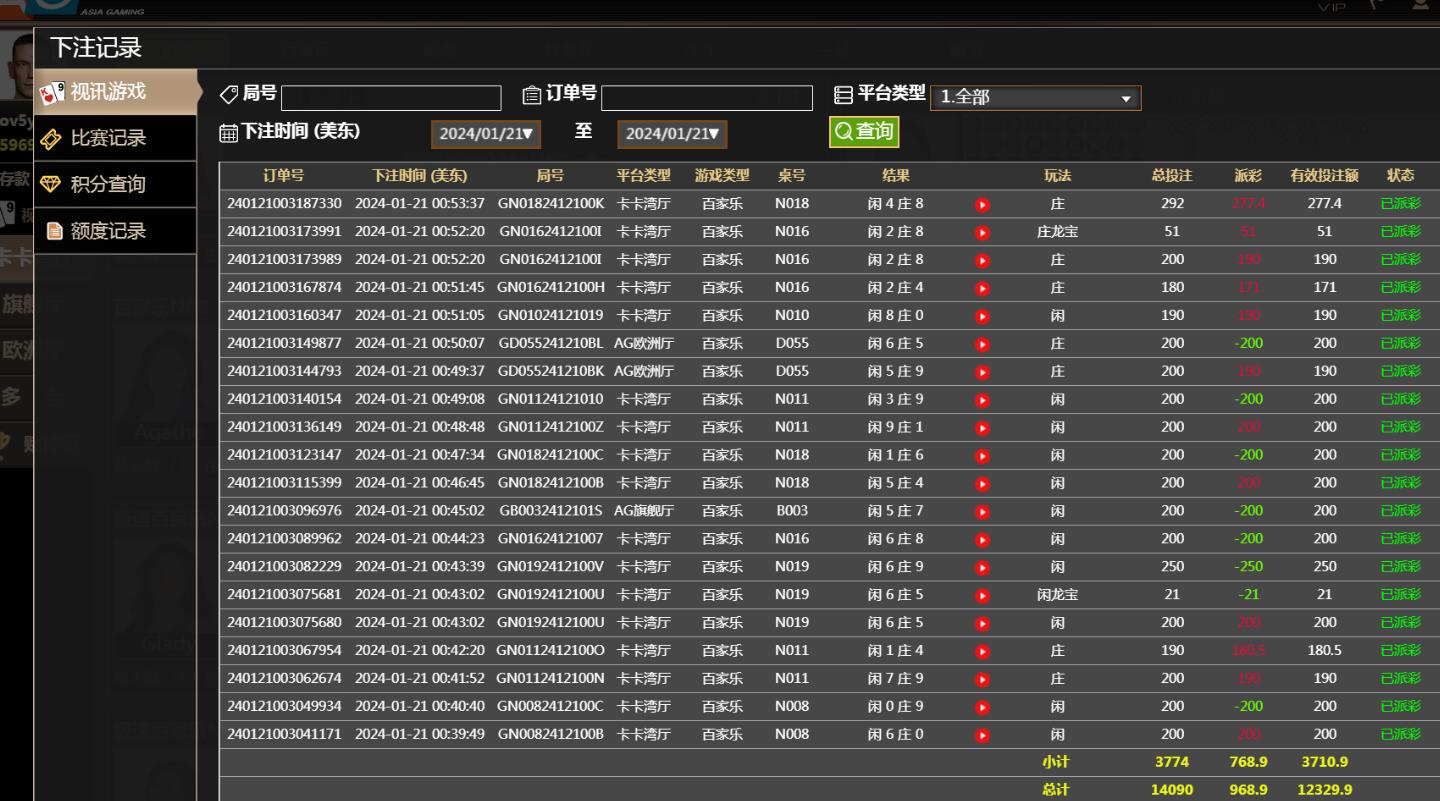Click 小计 total bet 3774
The image size is (1440, 801).
click(1172, 762)
